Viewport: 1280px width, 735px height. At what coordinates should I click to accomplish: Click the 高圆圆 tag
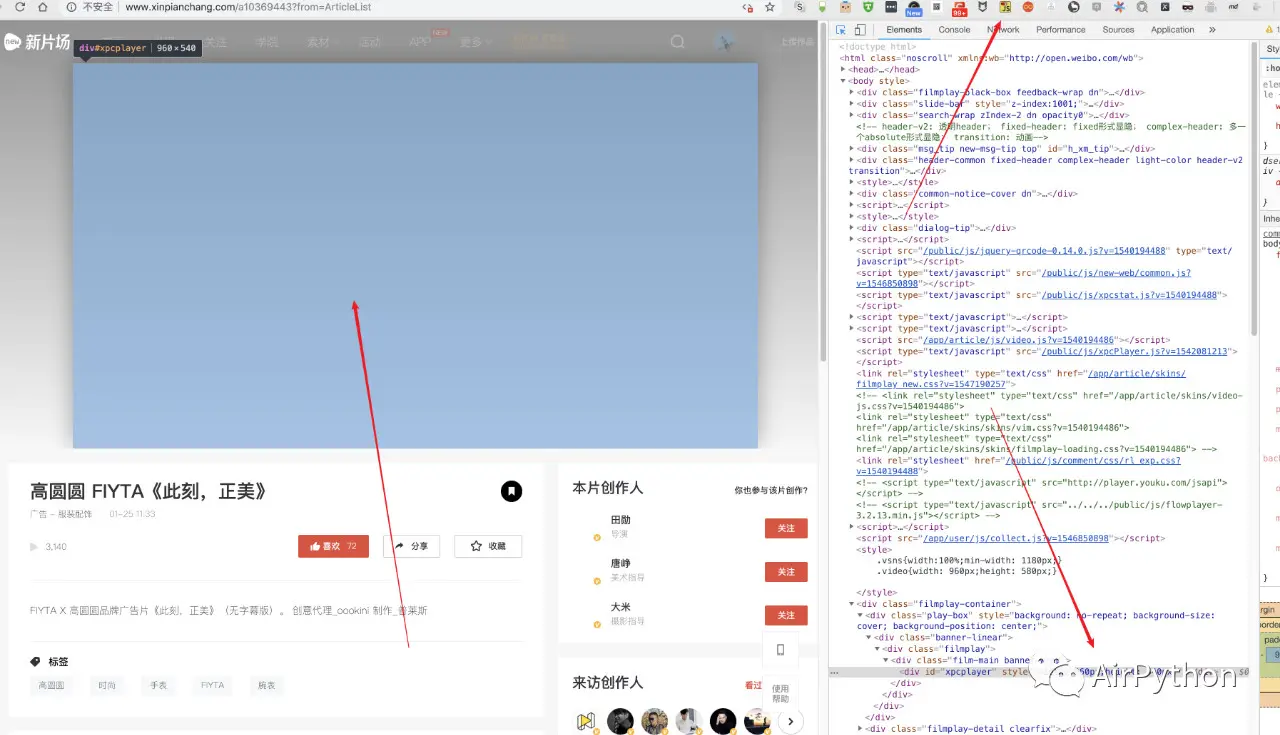pyautogui.click(x=51, y=686)
